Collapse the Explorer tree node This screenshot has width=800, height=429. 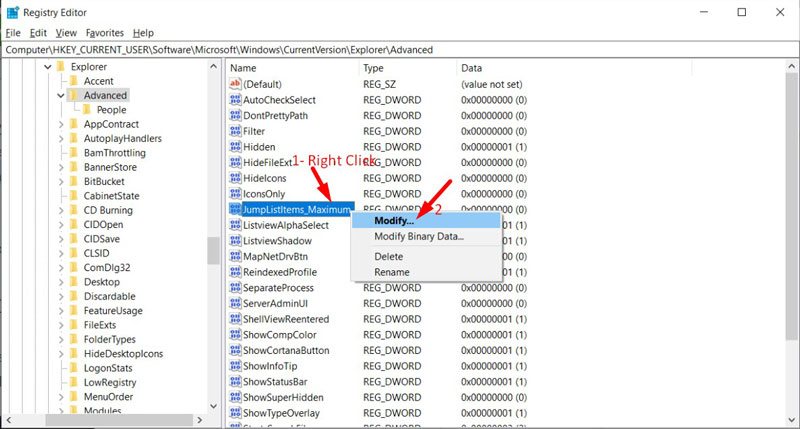[x=48, y=67]
